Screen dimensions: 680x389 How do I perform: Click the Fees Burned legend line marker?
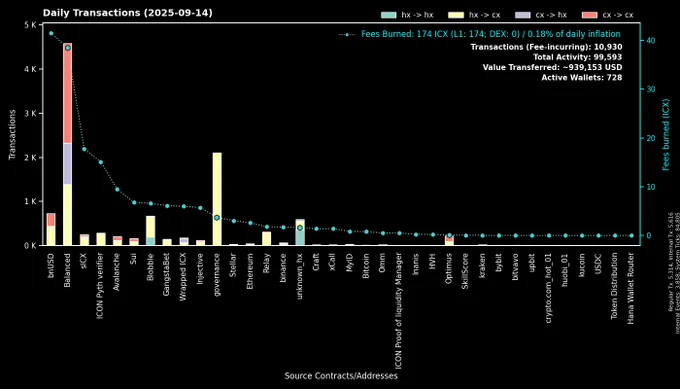coord(347,34)
